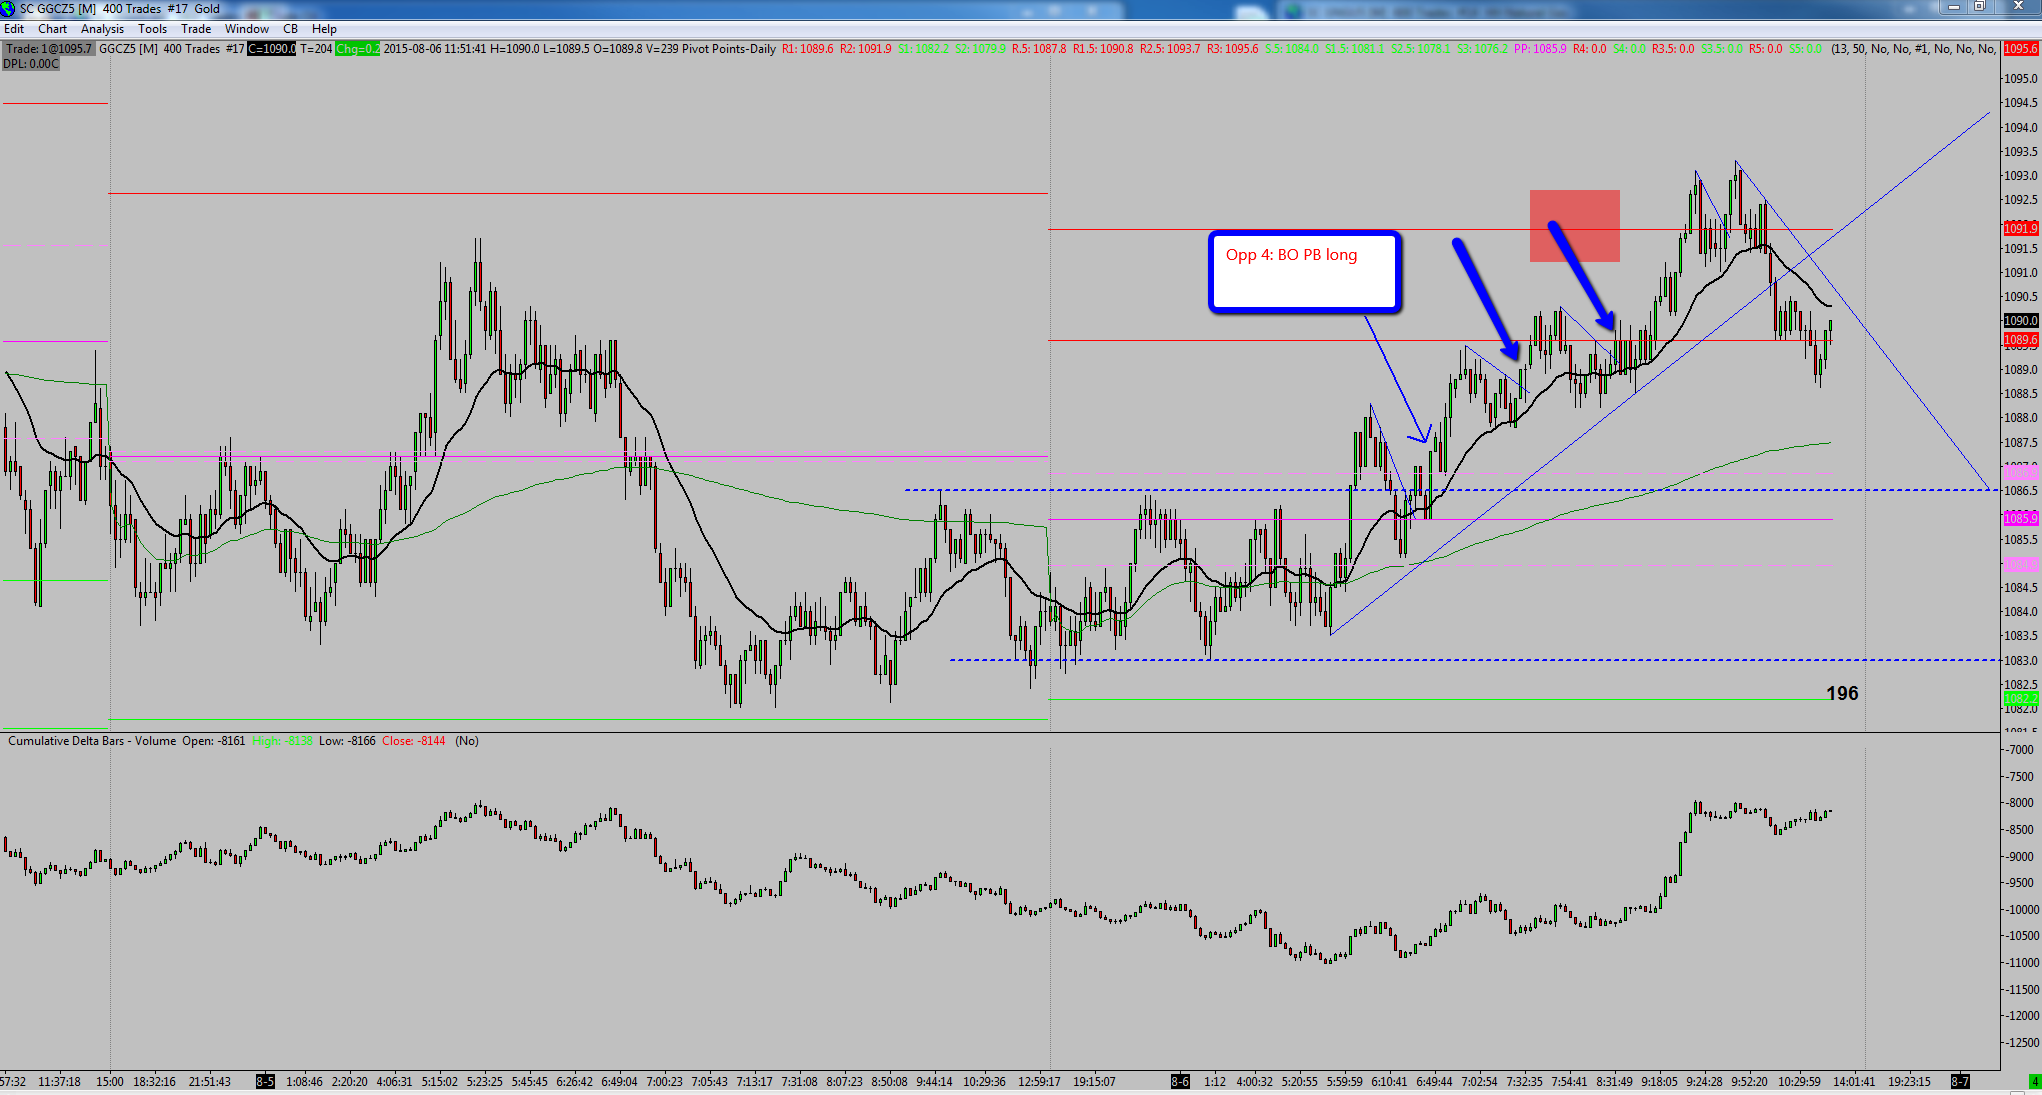
Task: Click the red 'Close: -8144' delta value
Action: pos(414,741)
